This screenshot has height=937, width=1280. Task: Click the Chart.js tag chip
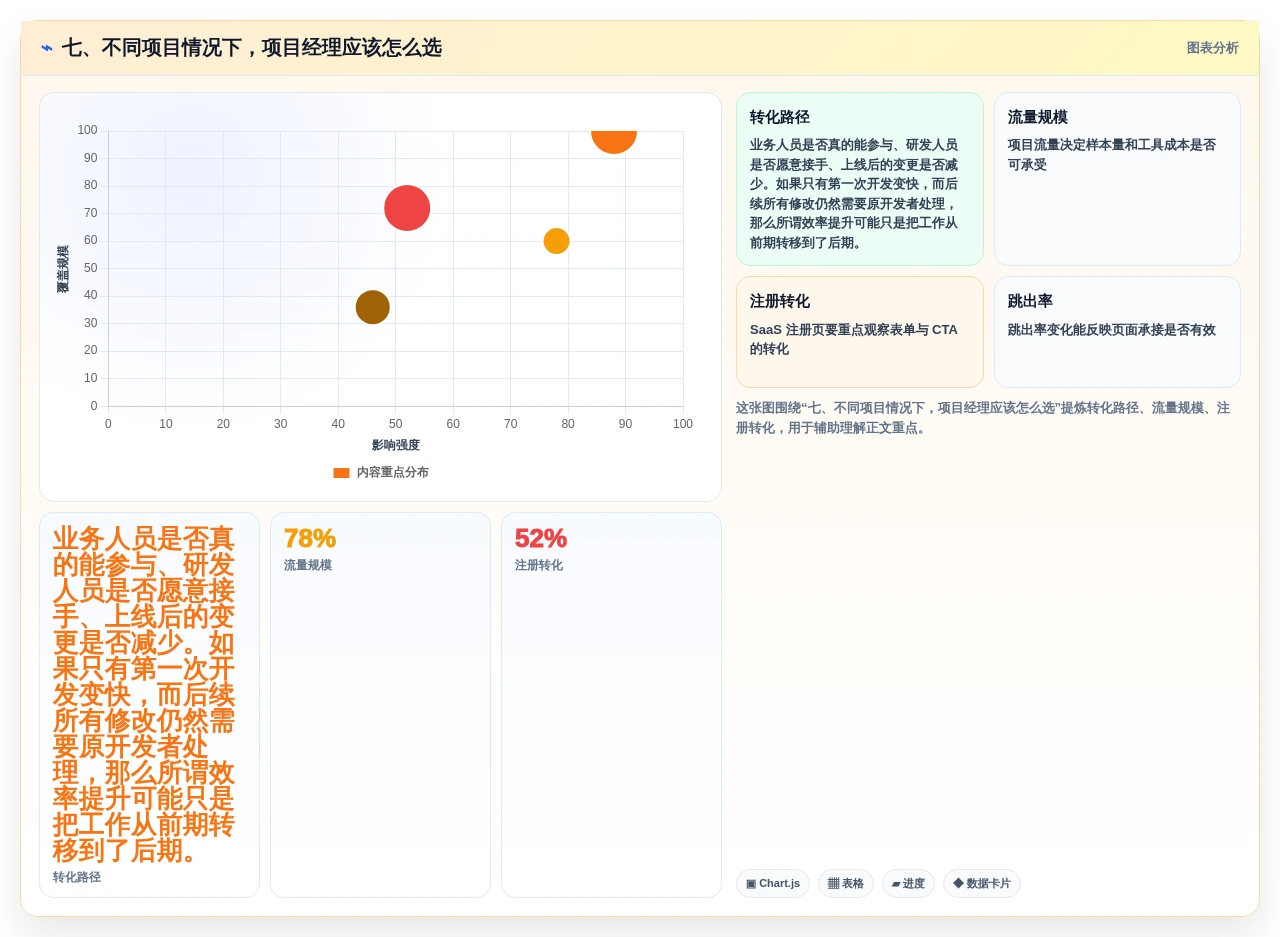pos(773,884)
